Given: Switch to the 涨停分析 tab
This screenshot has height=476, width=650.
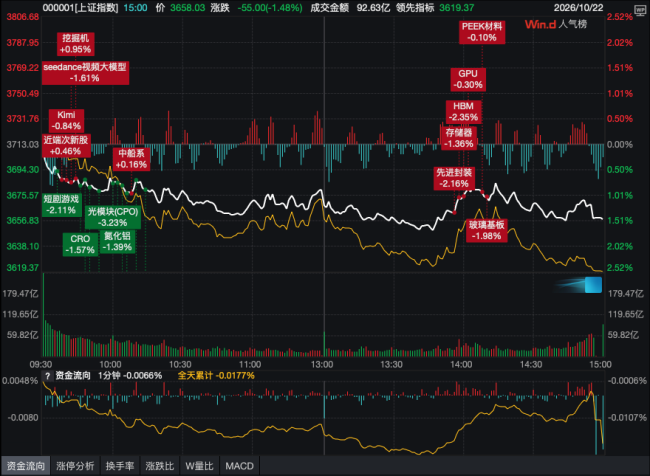Looking at the screenshot, I should point(75,466).
